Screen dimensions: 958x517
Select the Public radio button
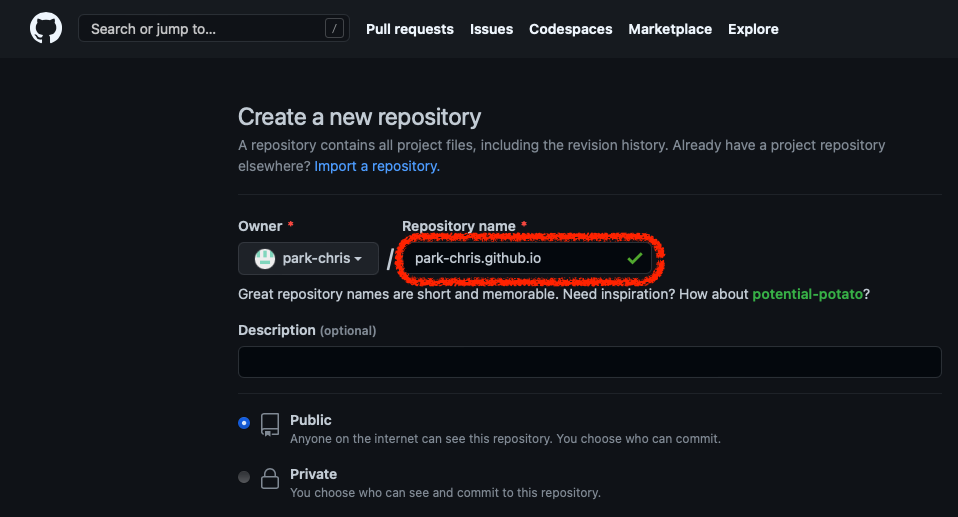pos(244,423)
